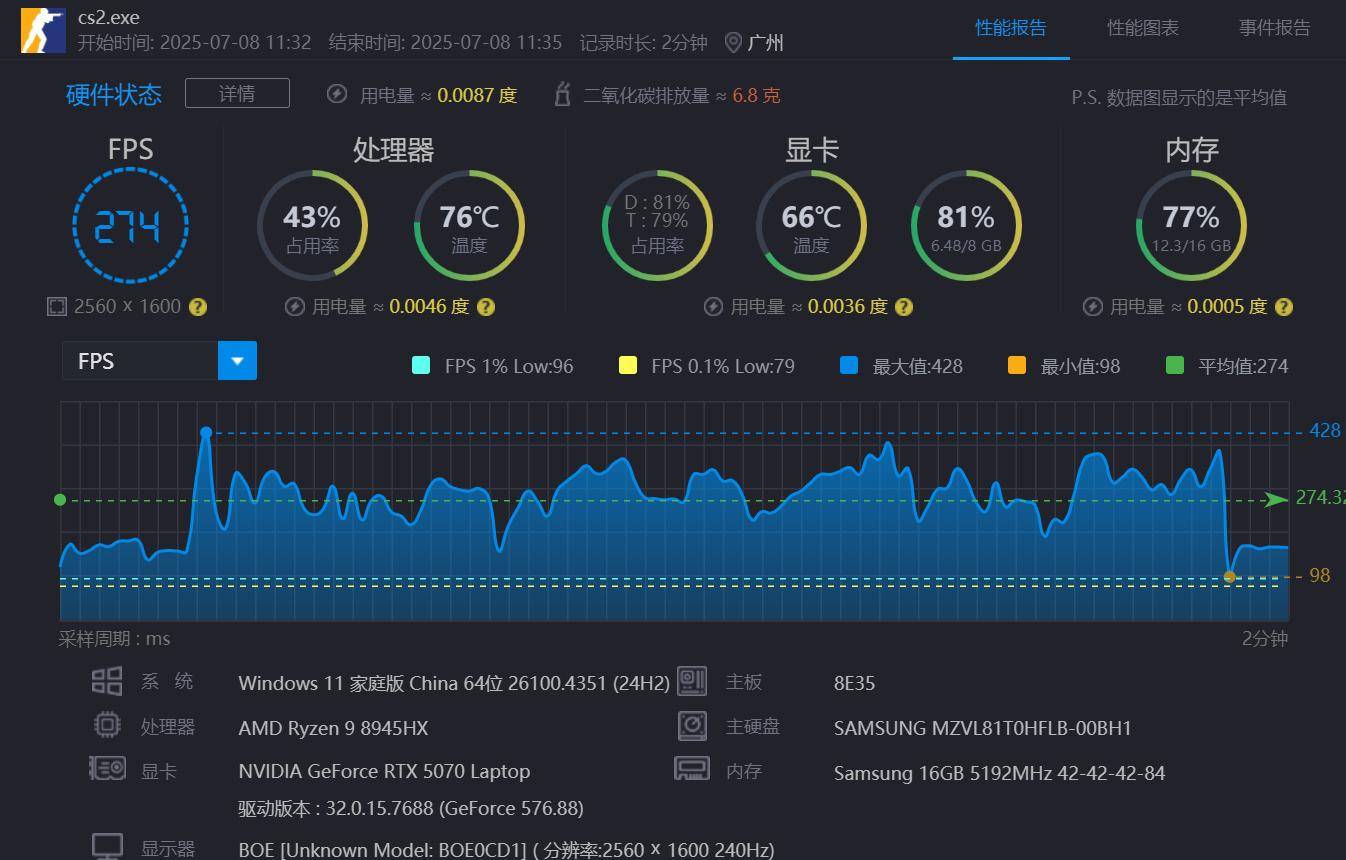The height and width of the screenshot is (860, 1346).
Task: Click the carbon dioxide emission icon
Action: (563, 95)
